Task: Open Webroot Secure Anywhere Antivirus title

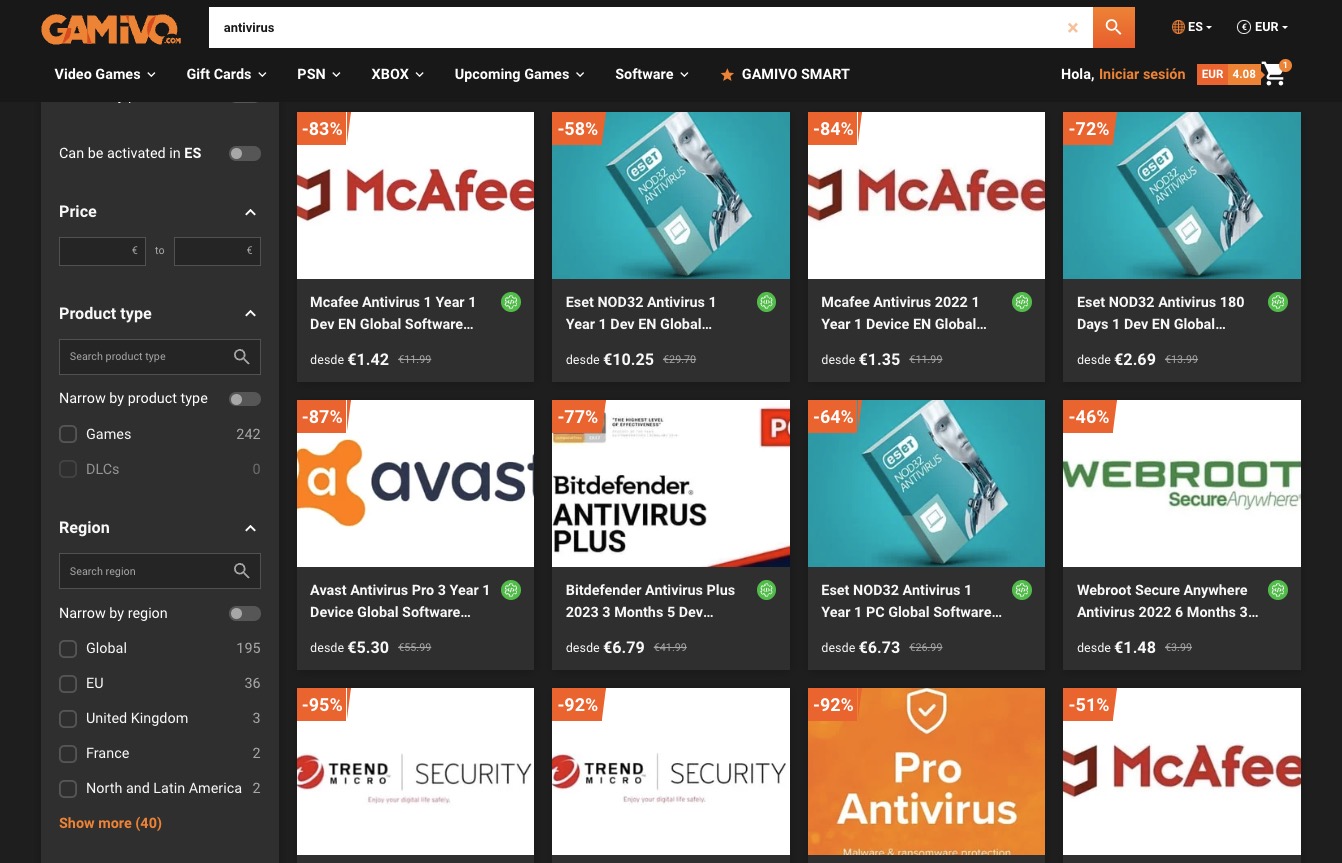Action: tap(1167, 601)
